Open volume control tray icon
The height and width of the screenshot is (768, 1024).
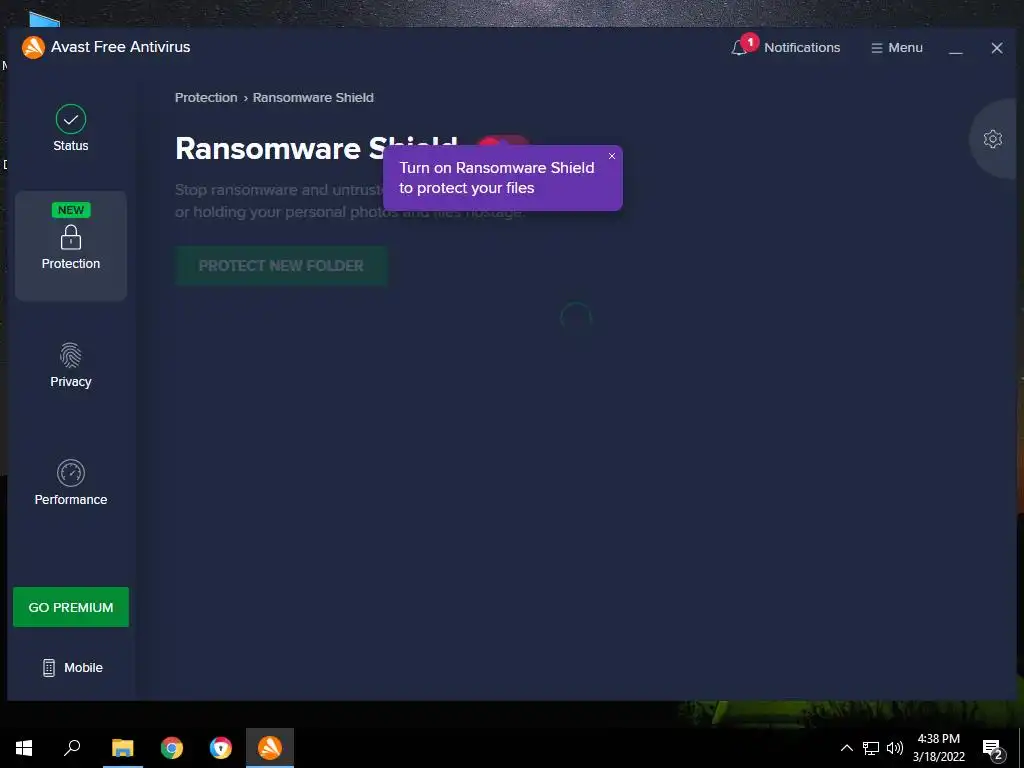tap(895, 748)
